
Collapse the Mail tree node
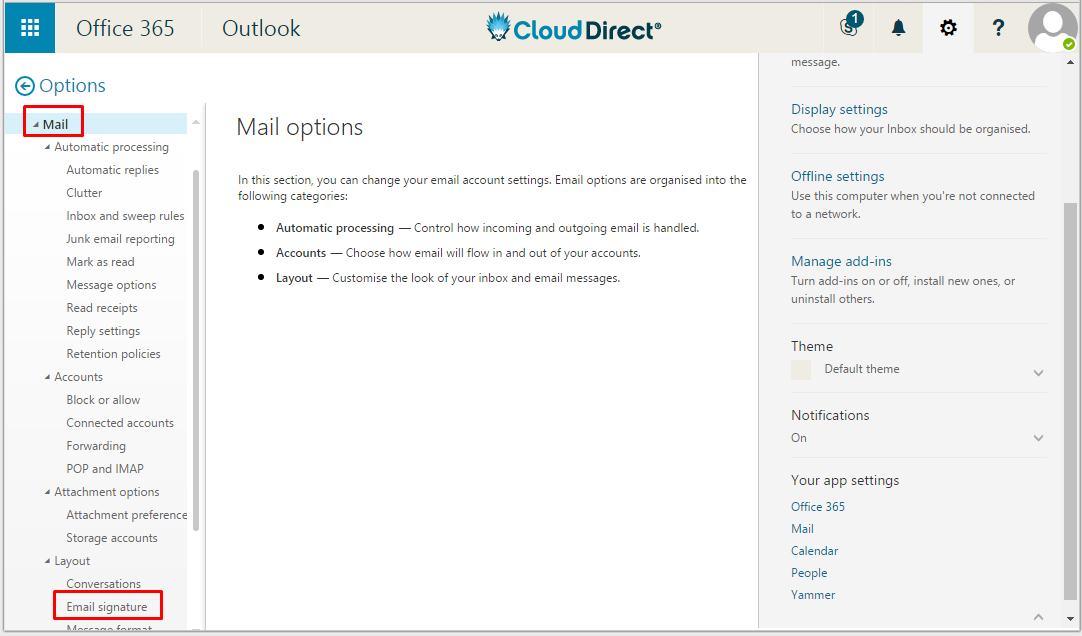[35, 125]
